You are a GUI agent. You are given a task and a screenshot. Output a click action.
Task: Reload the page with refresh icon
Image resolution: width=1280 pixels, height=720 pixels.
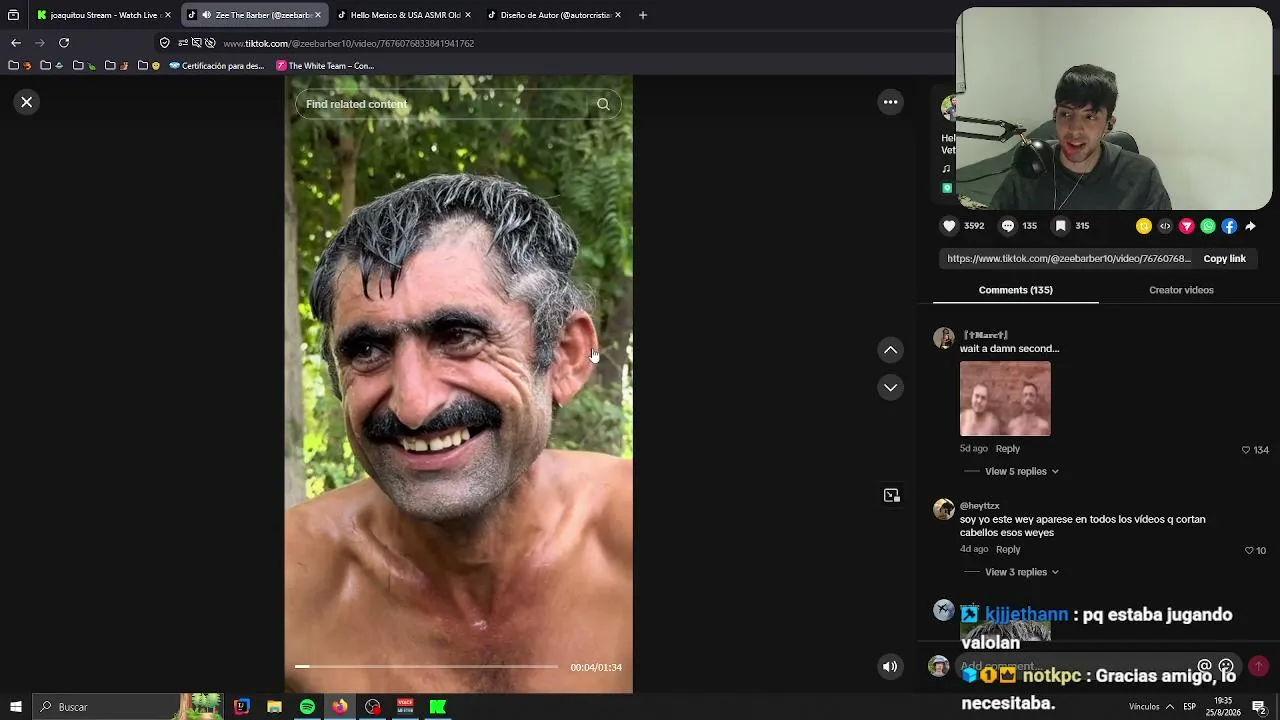tap(64, 43)
